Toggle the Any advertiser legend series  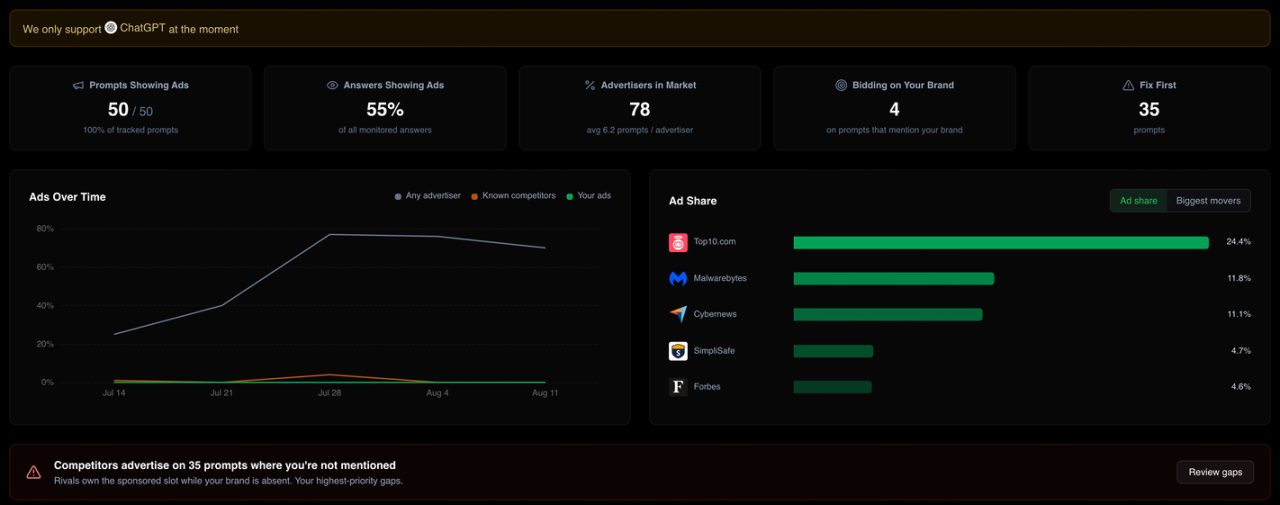(x=428, y=196)
